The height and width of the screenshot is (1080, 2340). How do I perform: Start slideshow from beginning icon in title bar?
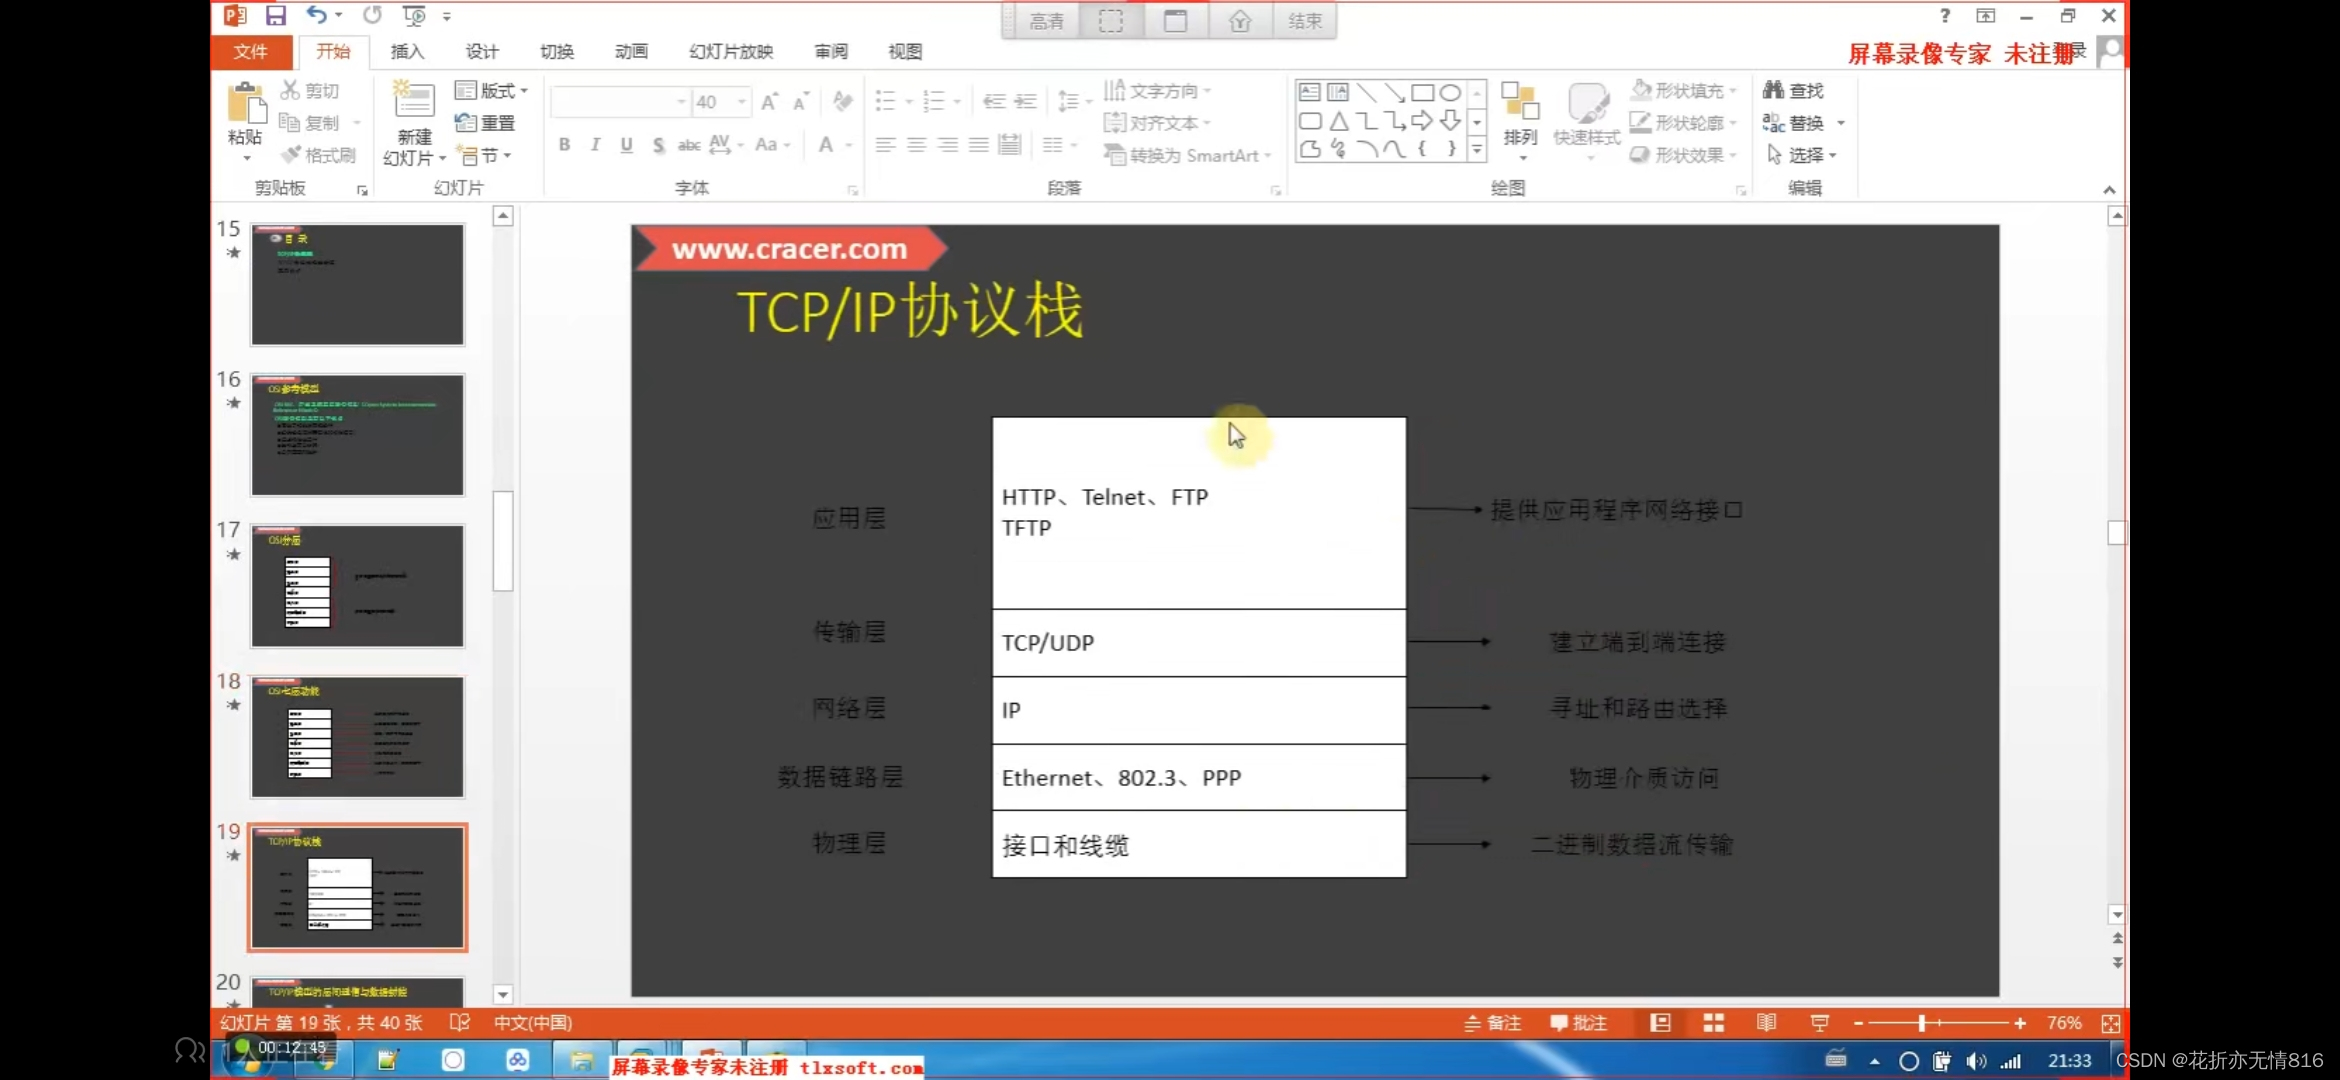click(413, 16)
